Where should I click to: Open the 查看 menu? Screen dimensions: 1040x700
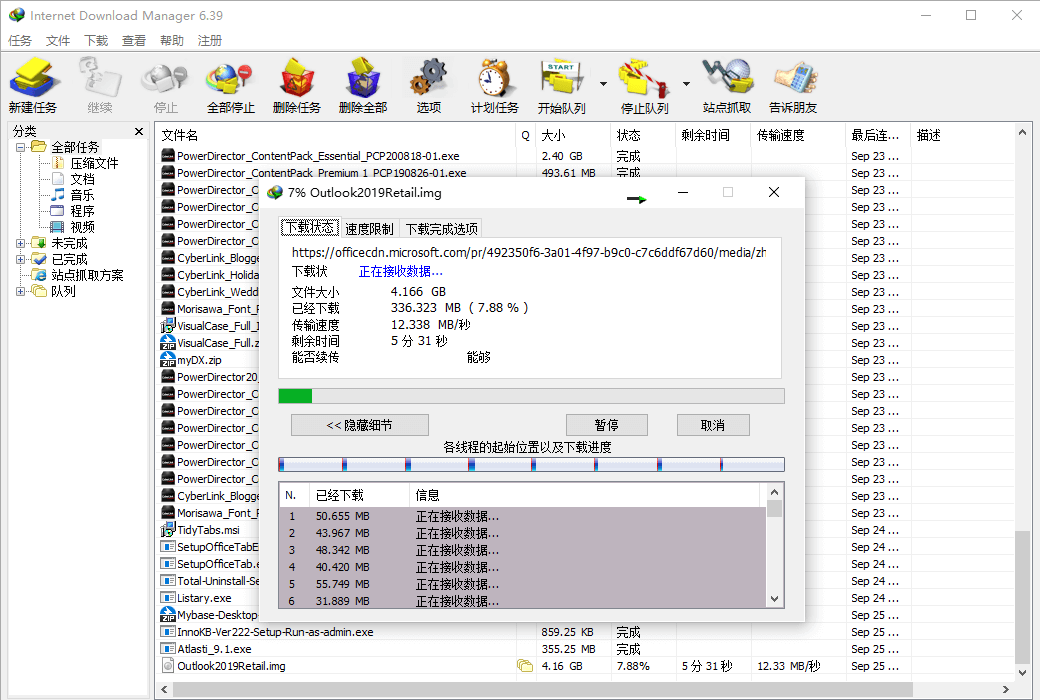pos(134,40)
